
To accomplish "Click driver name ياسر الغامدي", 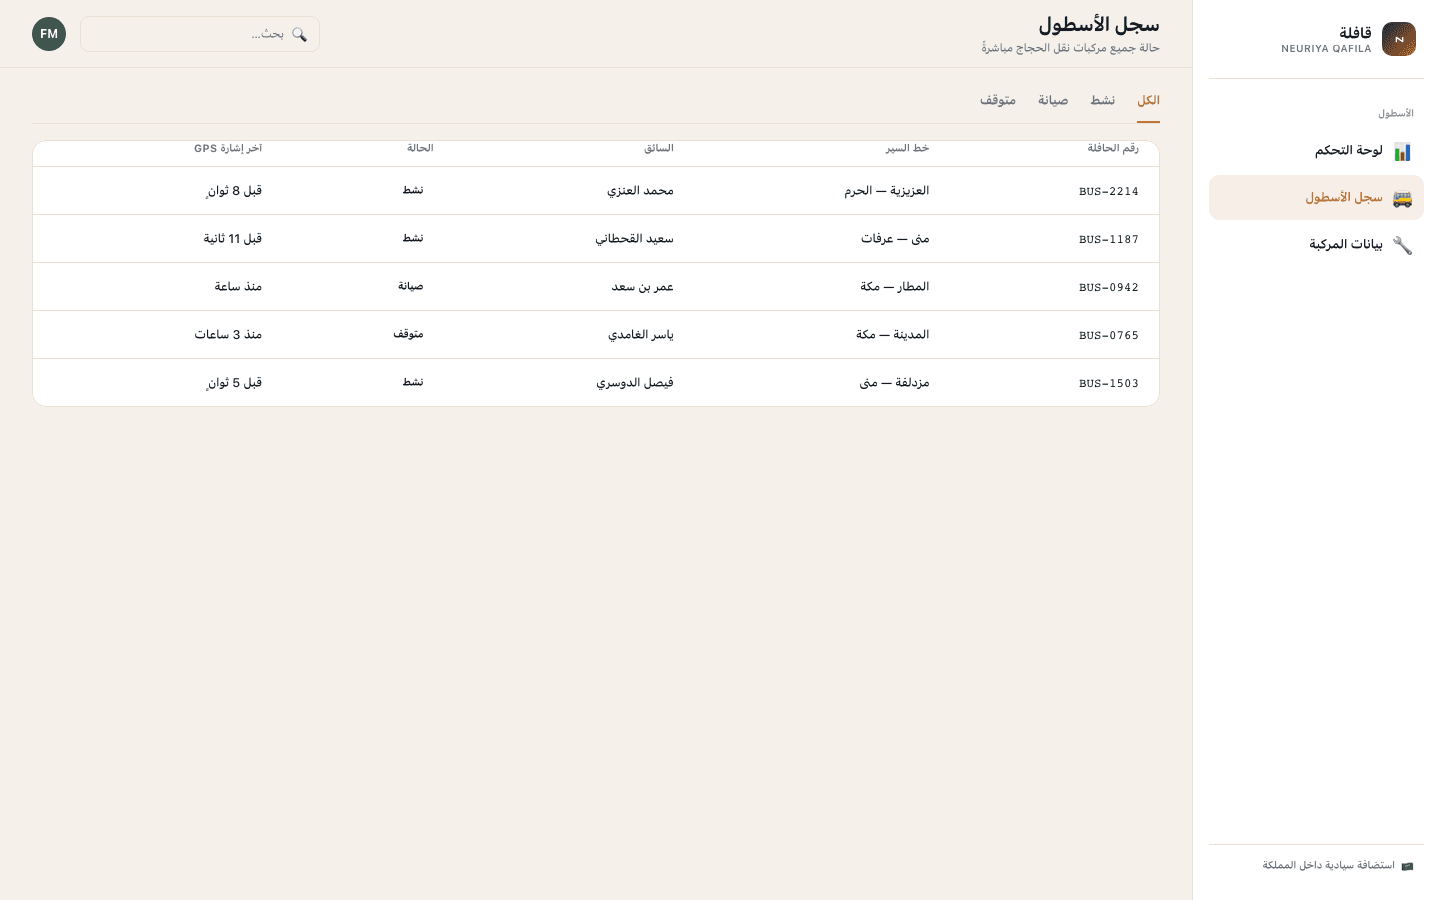I will (x=641, y=335).
